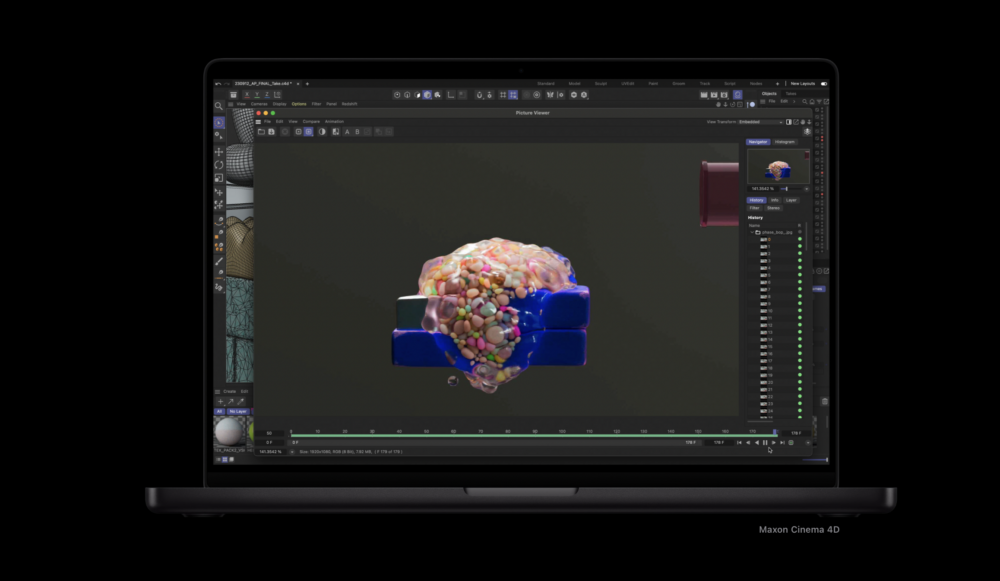Open the sound playback icon above Navigator panel
This screenshot has height=581, width=1000.
point(807,131)
